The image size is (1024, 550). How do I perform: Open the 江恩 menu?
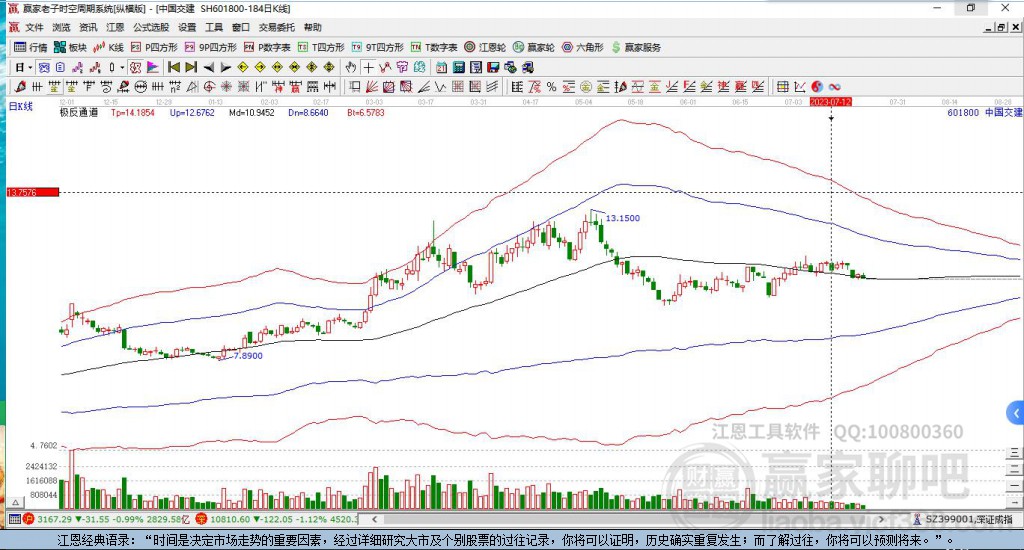115,27
